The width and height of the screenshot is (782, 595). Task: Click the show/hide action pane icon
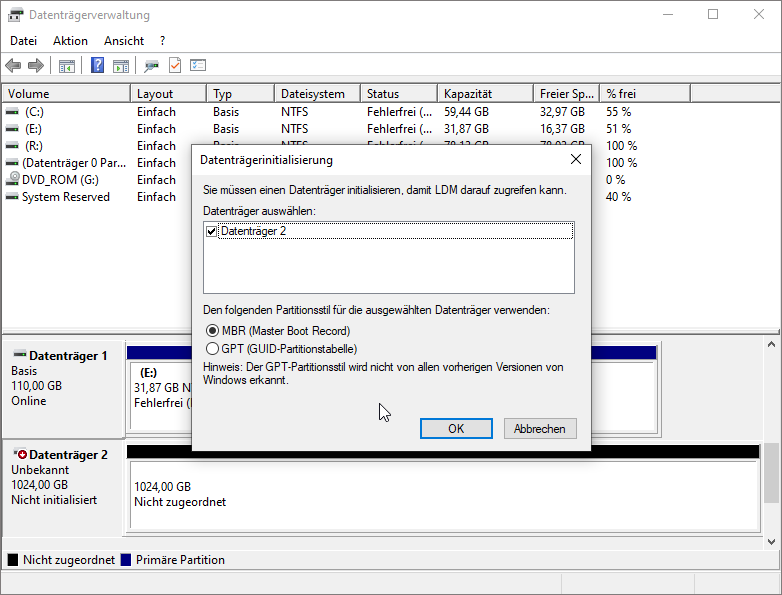121,66
